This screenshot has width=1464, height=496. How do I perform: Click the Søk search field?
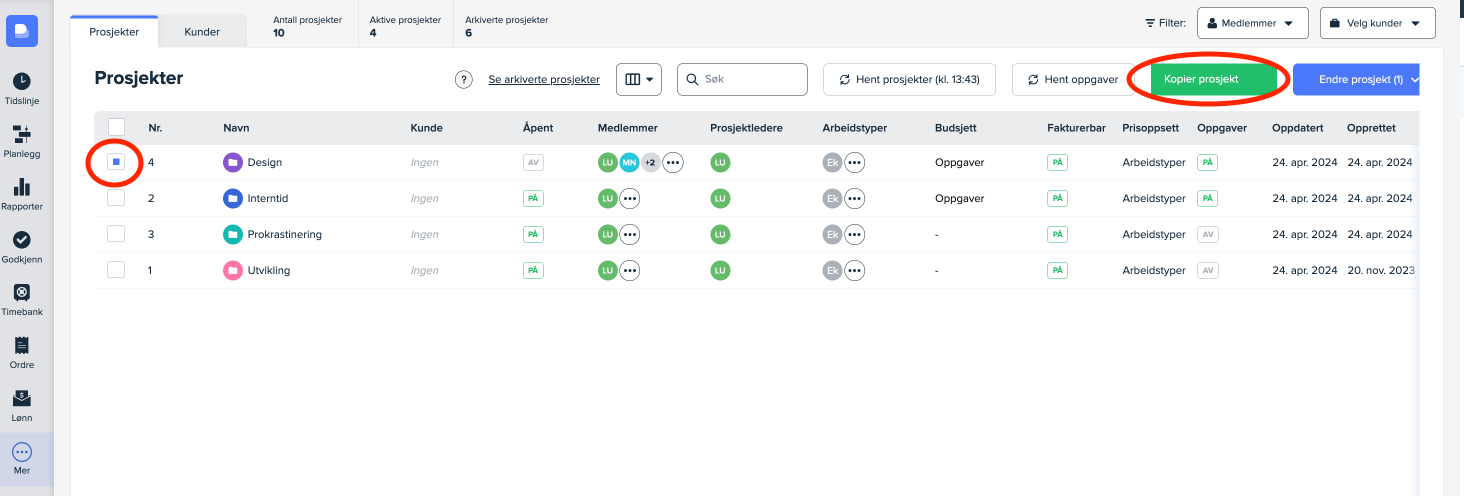coord(750,80)
